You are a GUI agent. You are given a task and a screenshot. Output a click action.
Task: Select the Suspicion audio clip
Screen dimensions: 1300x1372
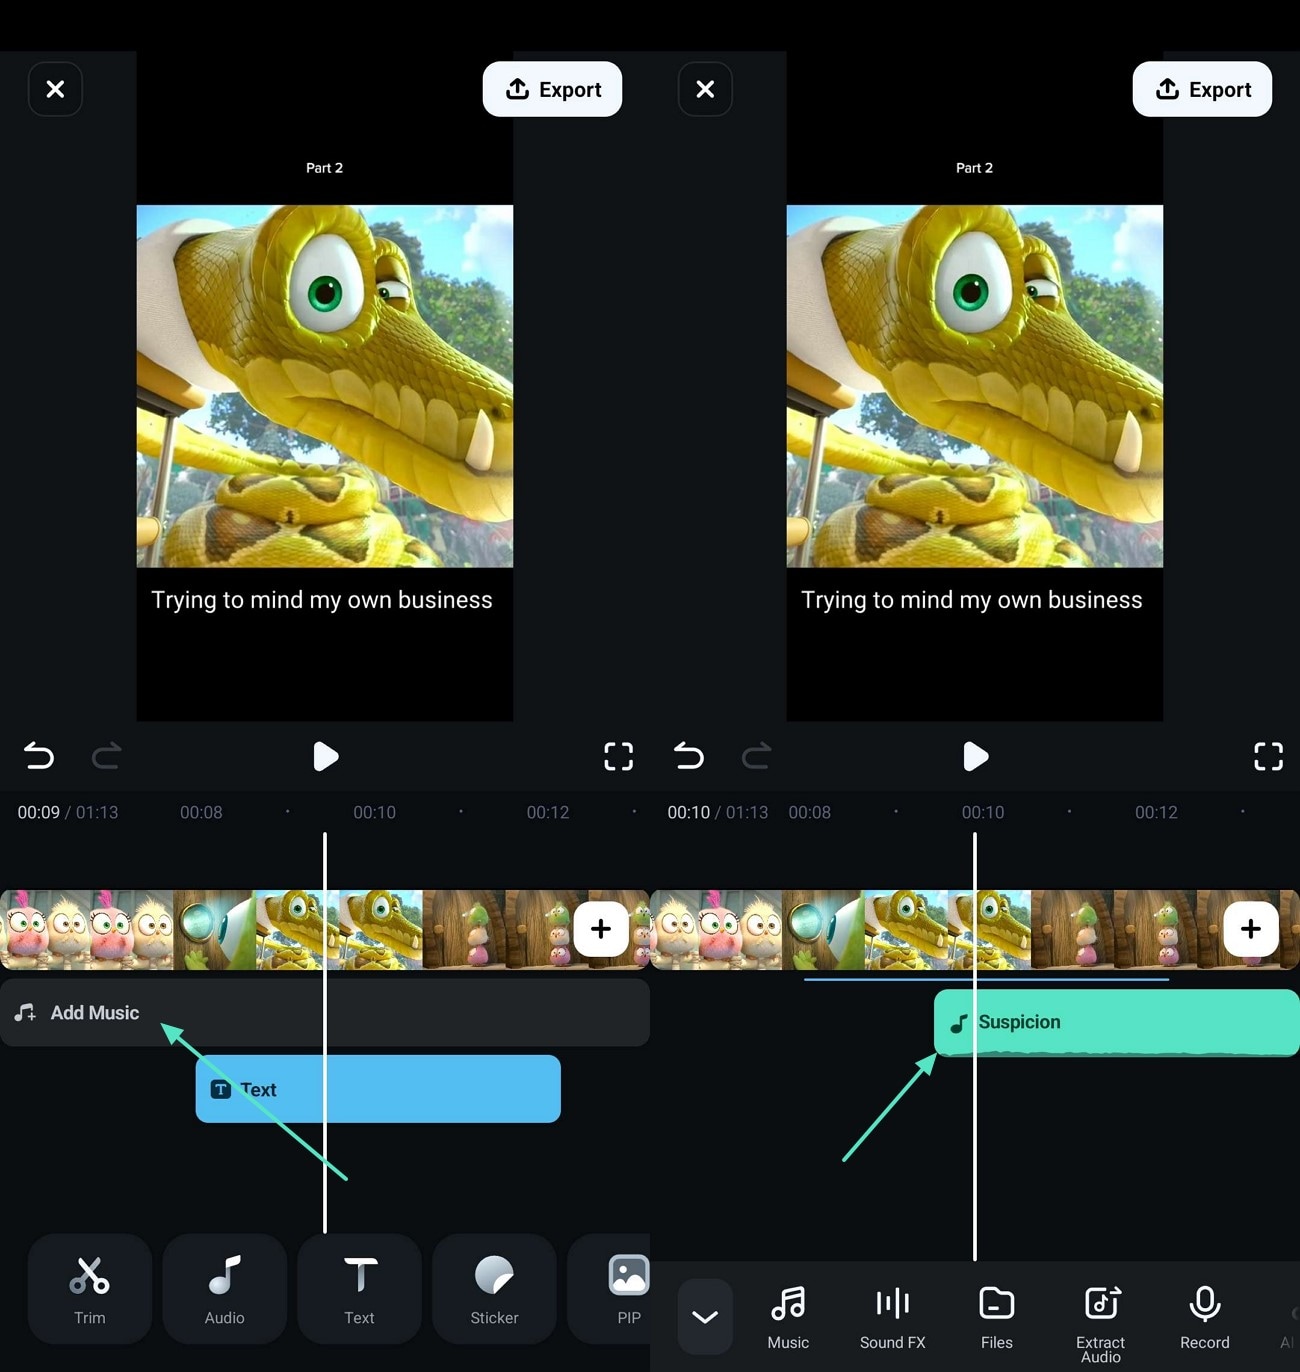1117,1022
